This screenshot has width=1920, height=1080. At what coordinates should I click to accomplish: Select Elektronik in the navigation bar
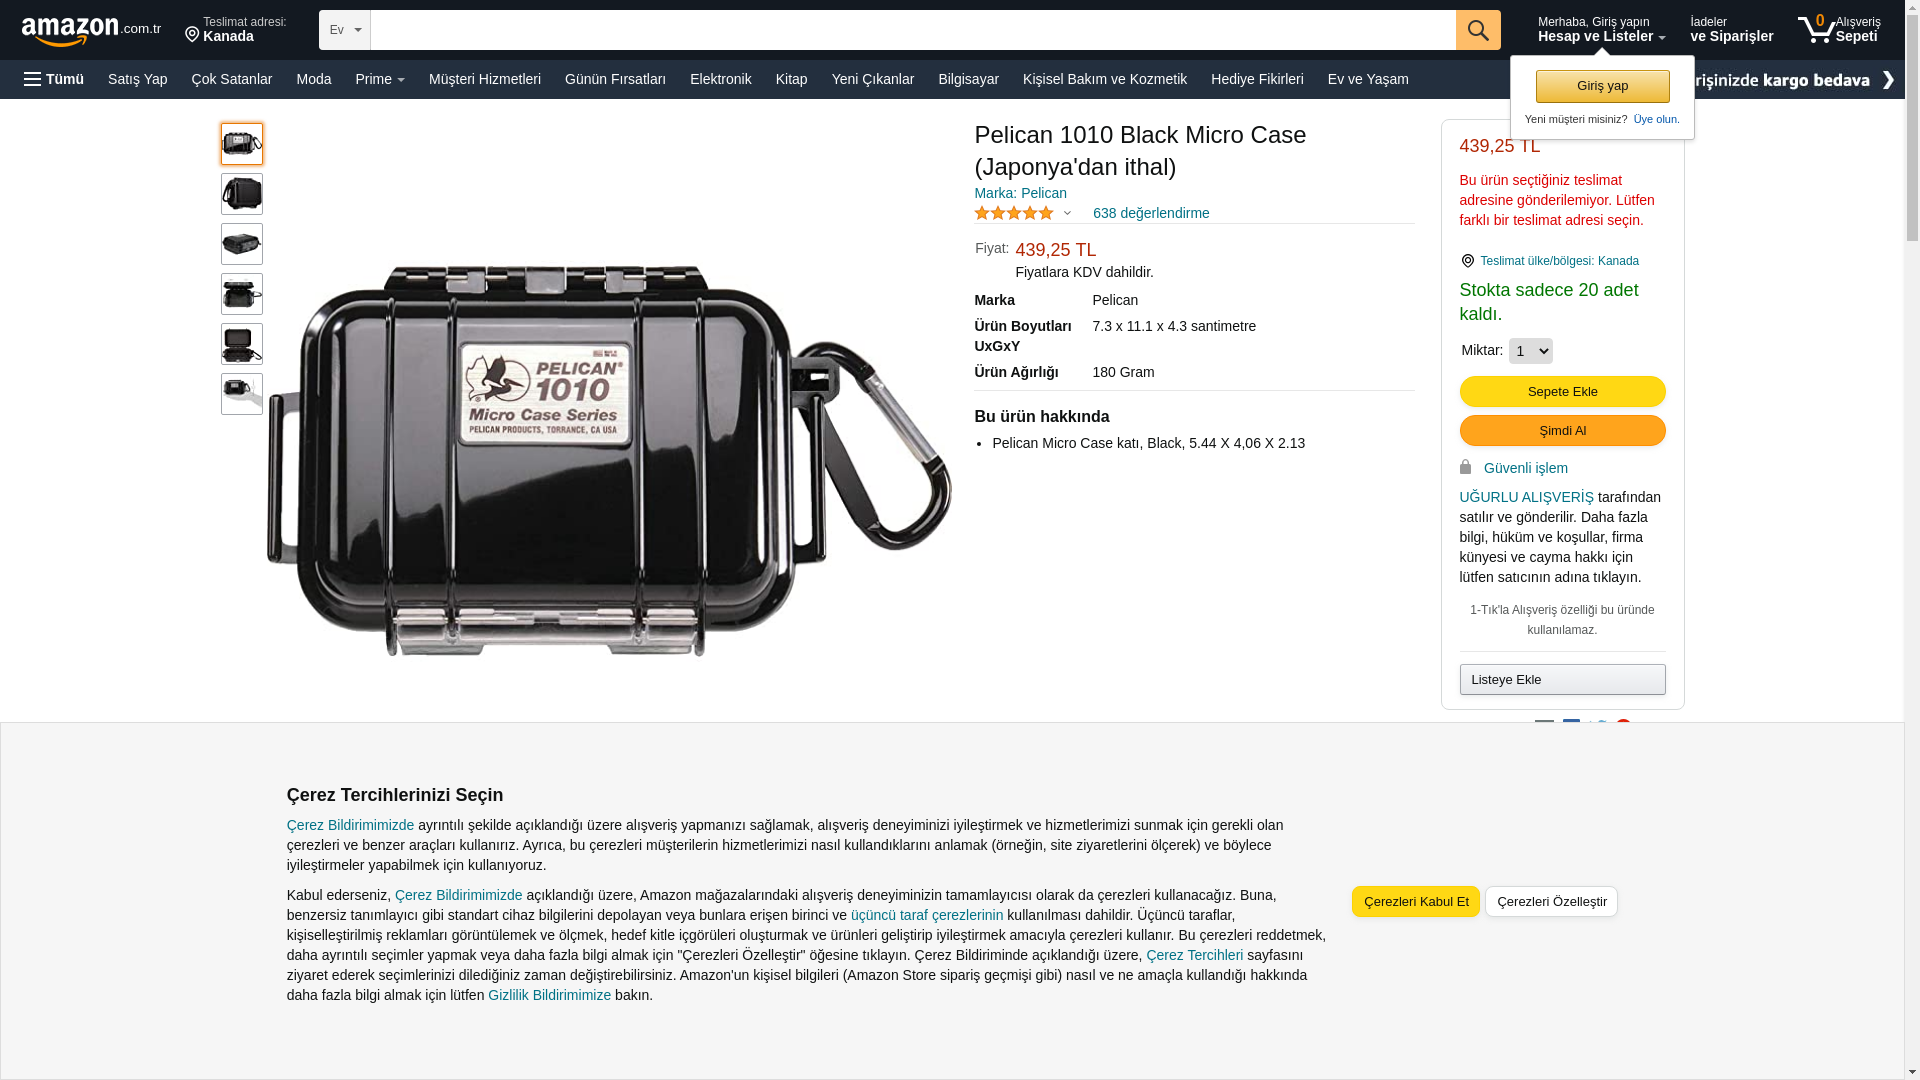tap(720, 79)
